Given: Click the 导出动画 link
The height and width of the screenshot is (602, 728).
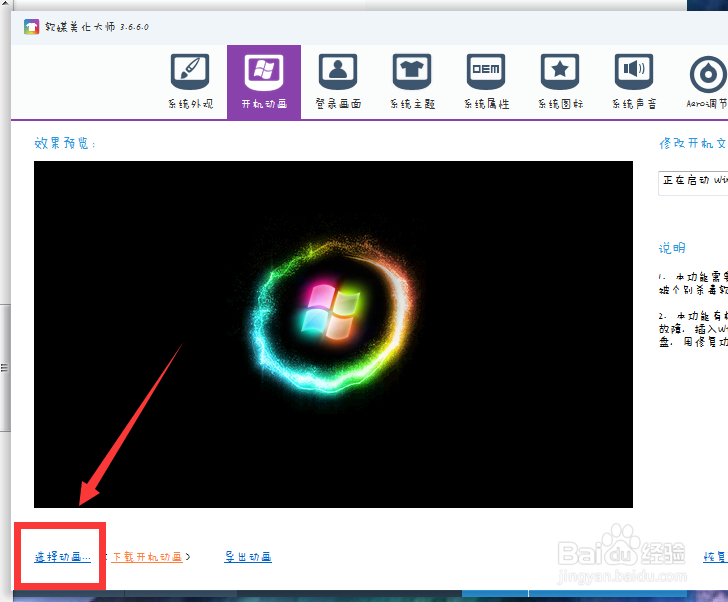Looking at the screenshot, I should 248,557.
